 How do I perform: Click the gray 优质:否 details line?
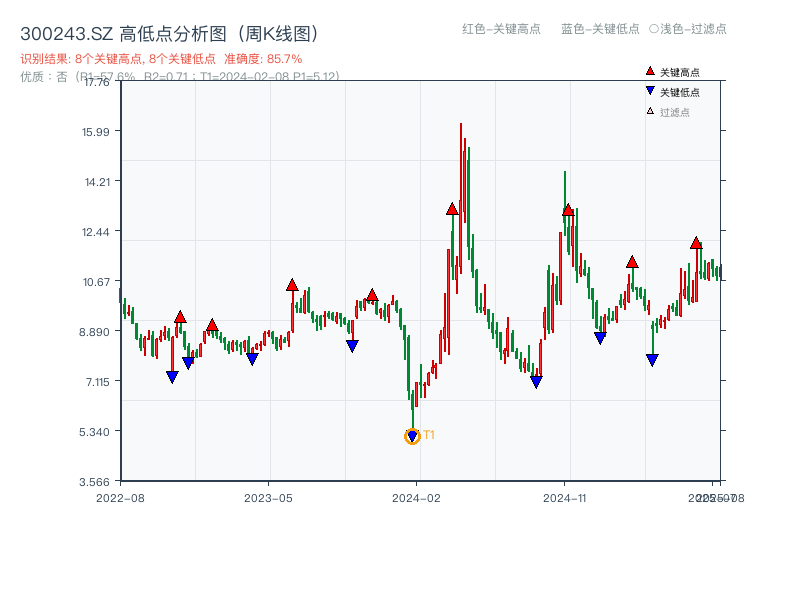[x=180, y=77]
